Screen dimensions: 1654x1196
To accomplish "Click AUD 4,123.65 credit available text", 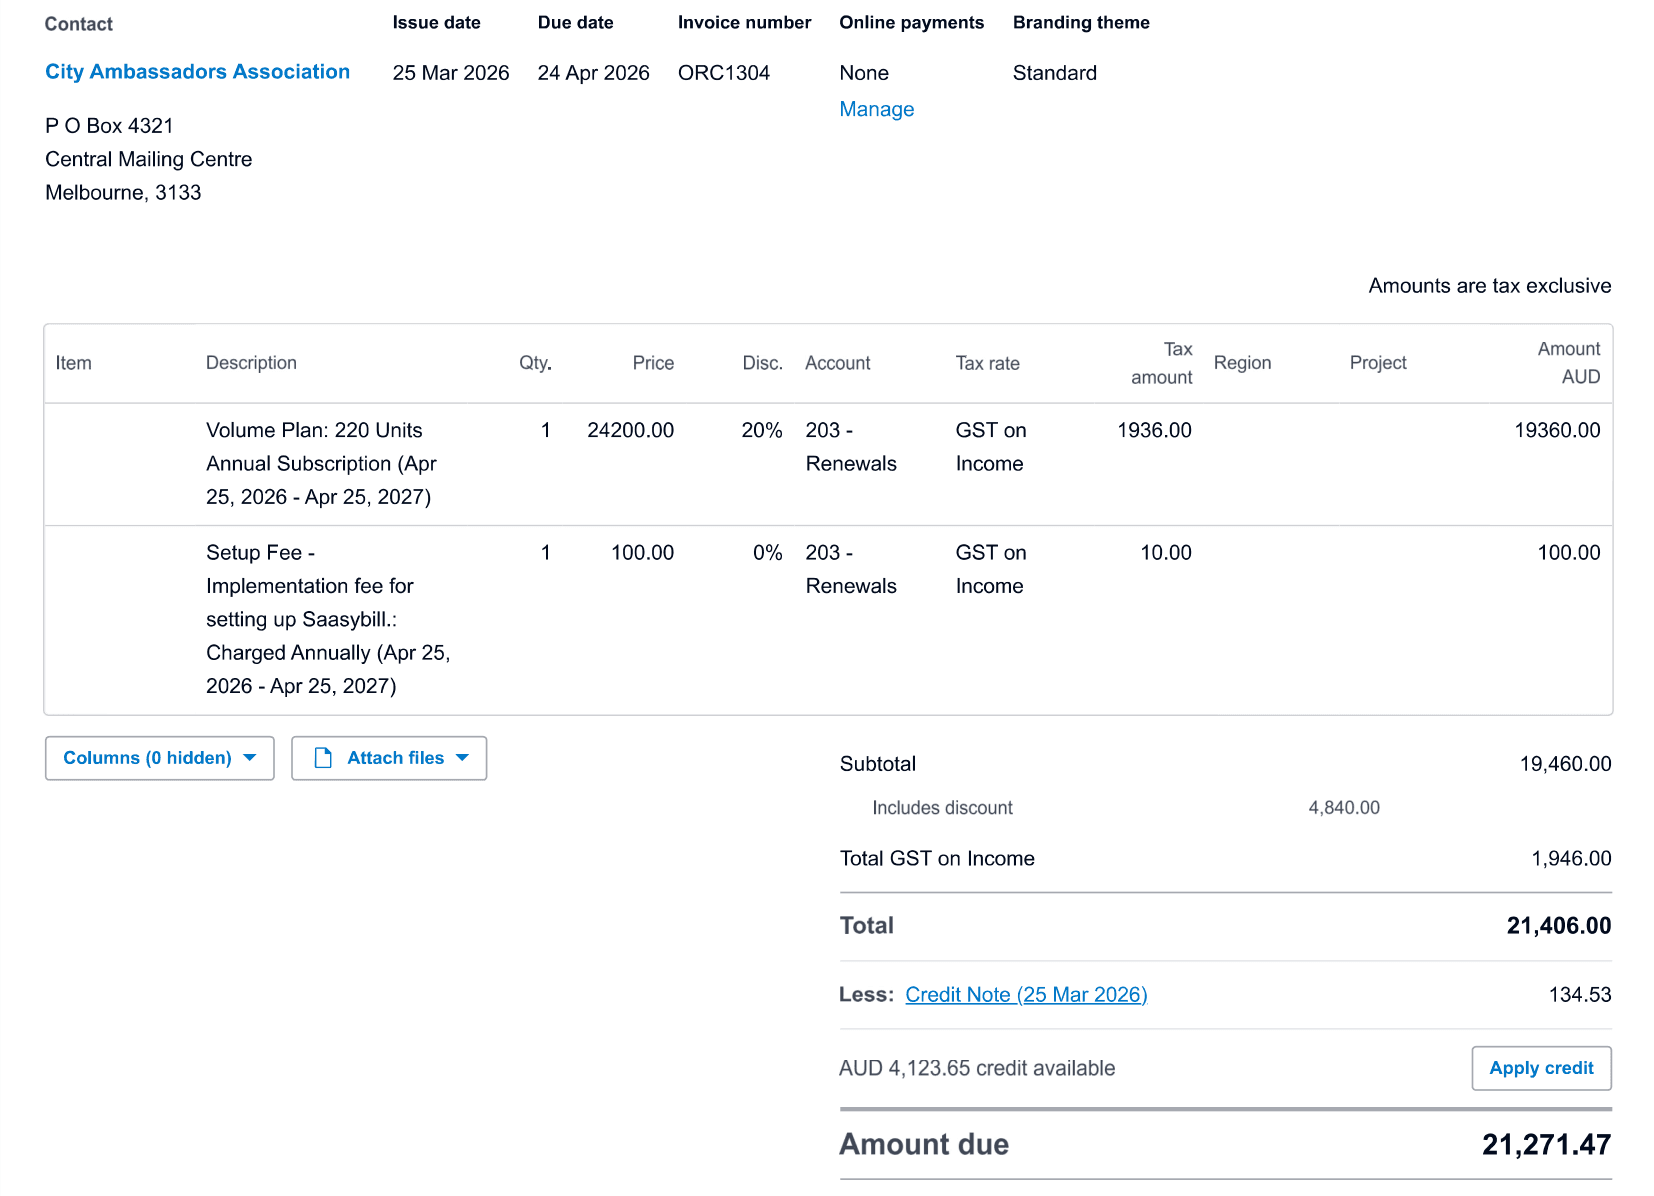I will (x=977, y=1068).
